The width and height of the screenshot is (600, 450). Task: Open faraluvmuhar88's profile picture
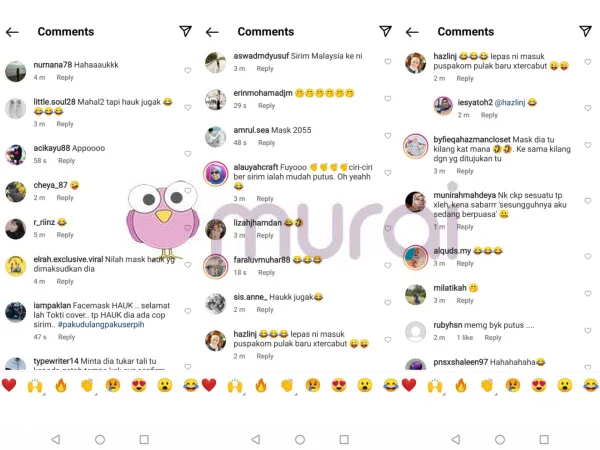(216, 266)
